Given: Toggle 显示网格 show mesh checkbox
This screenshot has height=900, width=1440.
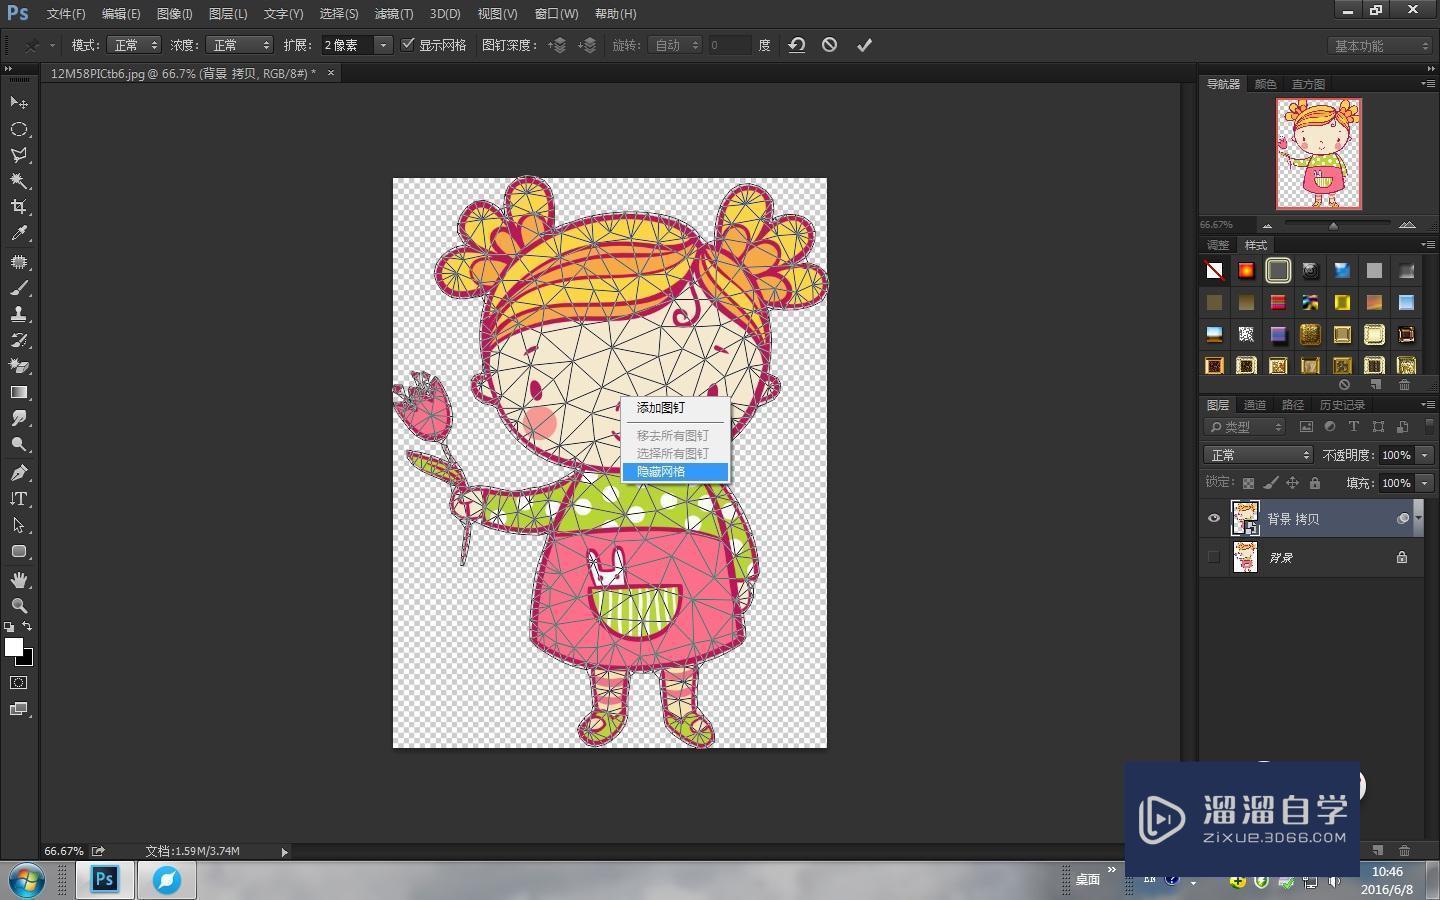Looking at the screenshot, I should coord(407,45).
